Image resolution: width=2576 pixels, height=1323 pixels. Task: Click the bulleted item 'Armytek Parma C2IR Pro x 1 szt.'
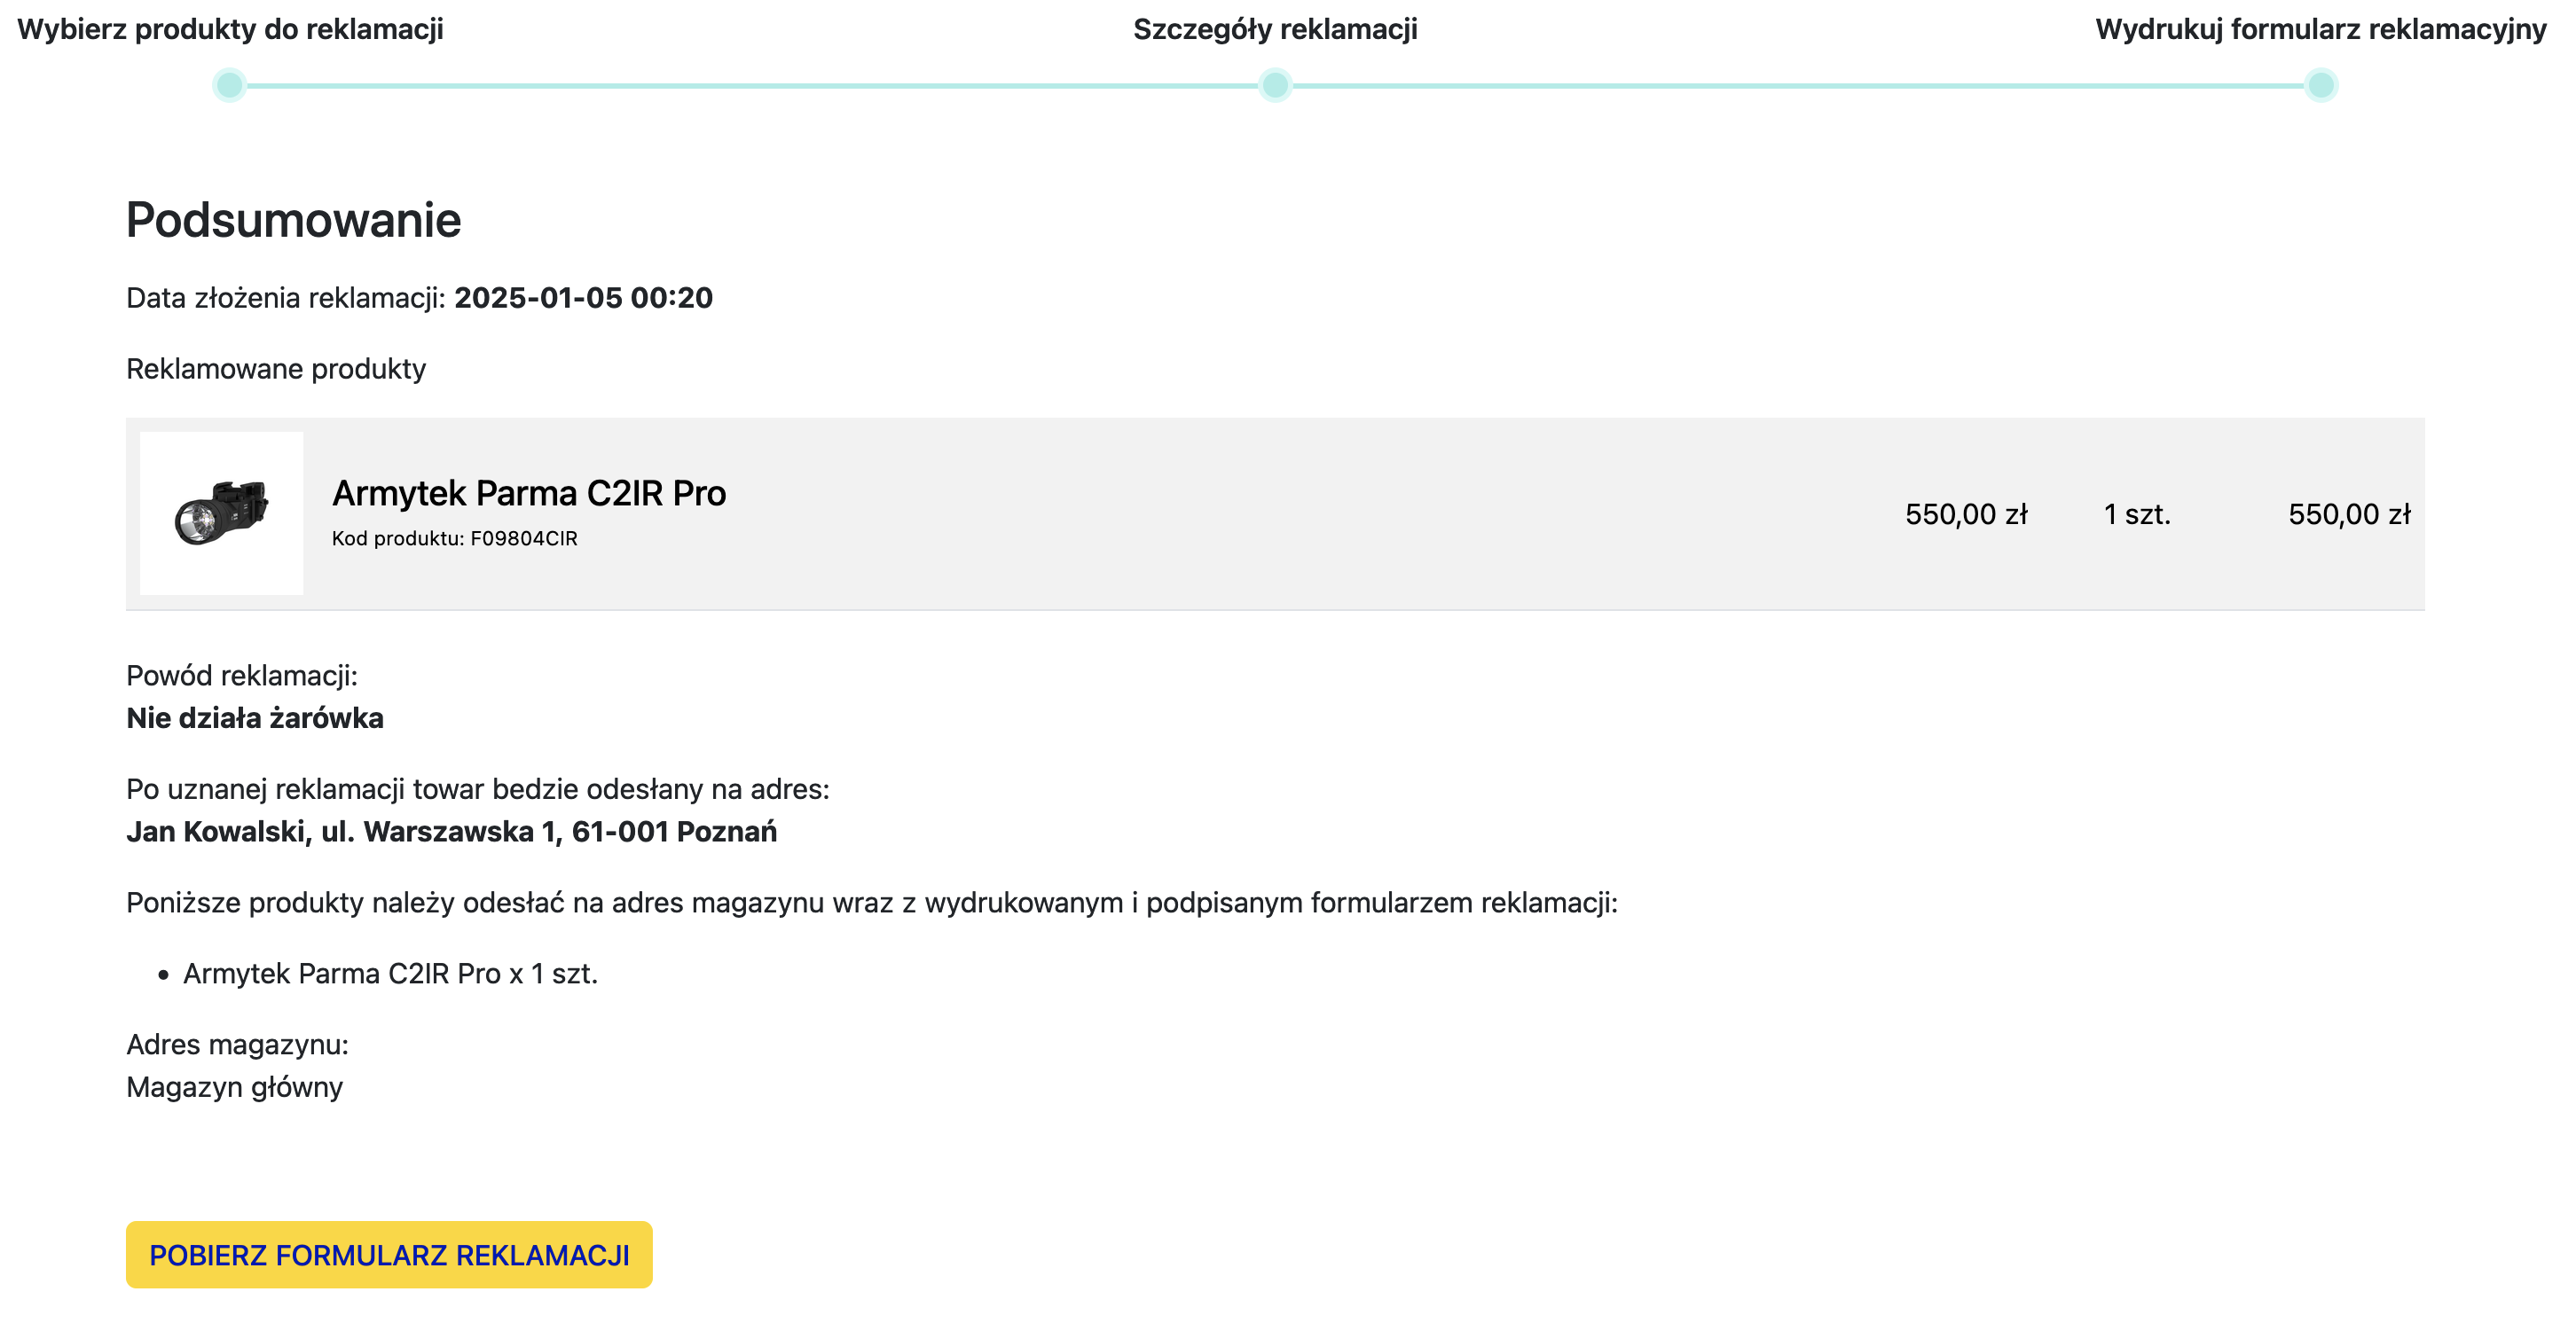[390, 973]
